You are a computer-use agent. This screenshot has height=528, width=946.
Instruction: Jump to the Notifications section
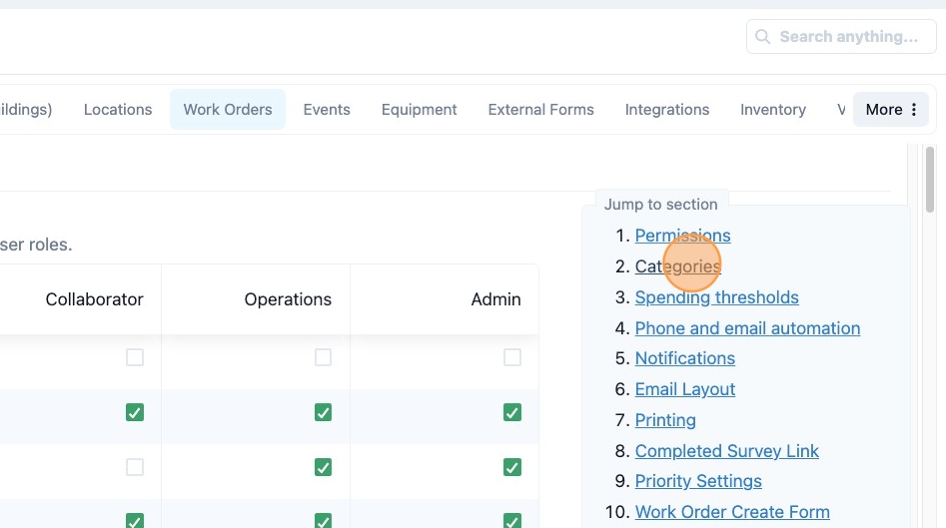685,358
